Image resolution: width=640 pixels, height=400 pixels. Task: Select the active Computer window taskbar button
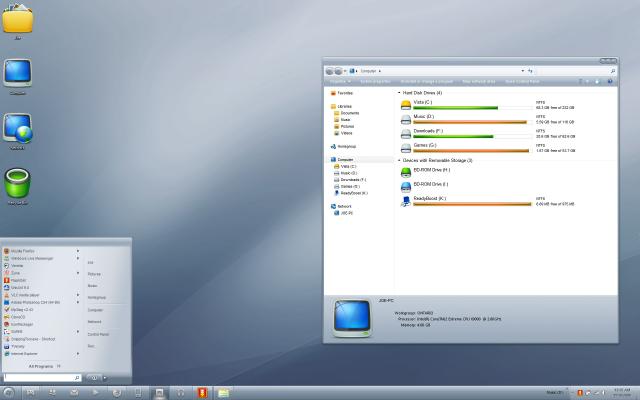[x=160, y=393]
